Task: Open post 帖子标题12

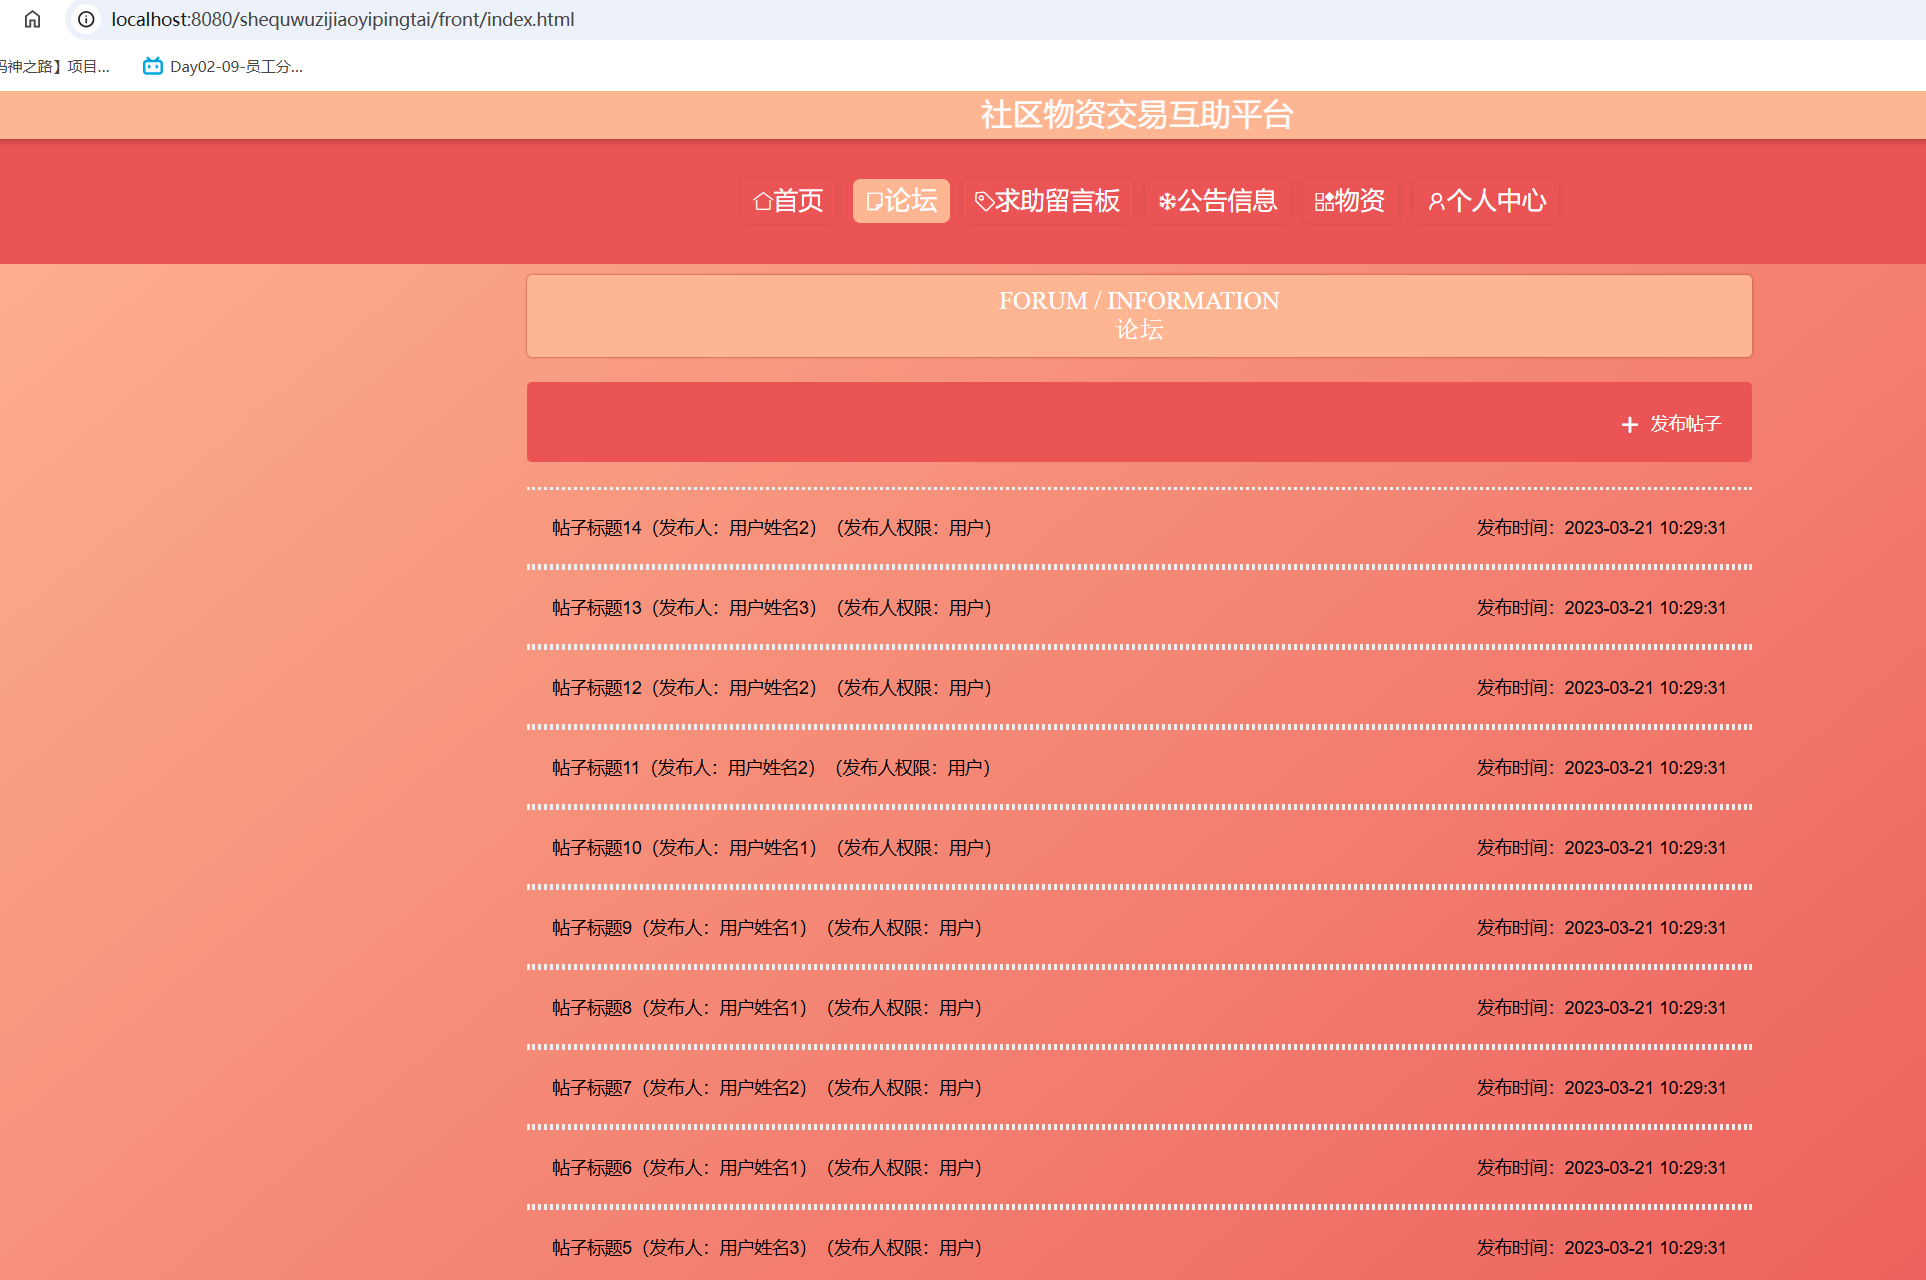Action: (597, 688)
